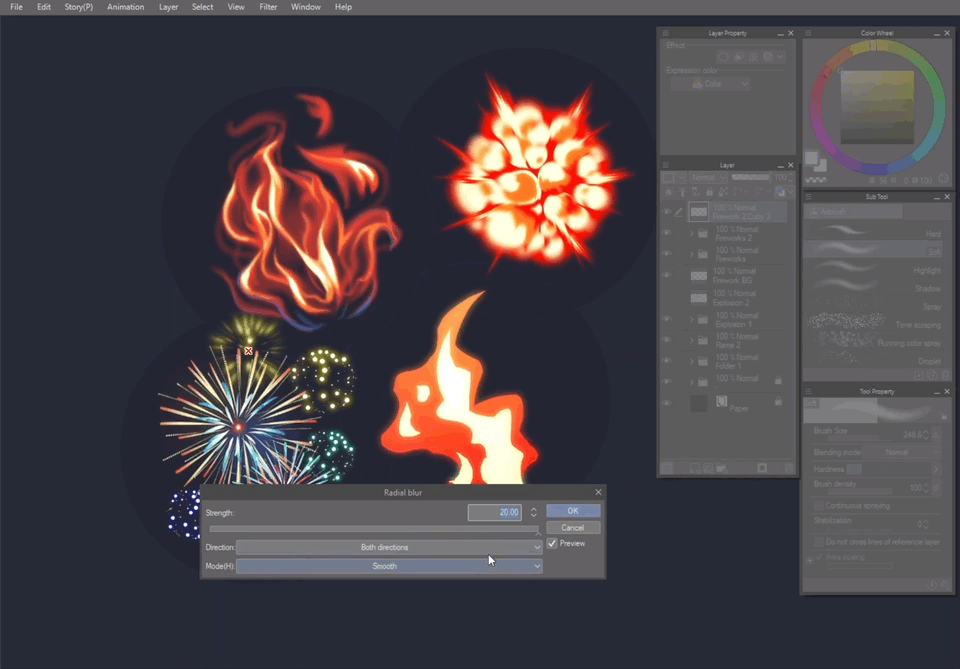The image size is (960, 669).
Task: Select the foreground main color swatch
Action: pyautogui.click(x=811, y=158)
